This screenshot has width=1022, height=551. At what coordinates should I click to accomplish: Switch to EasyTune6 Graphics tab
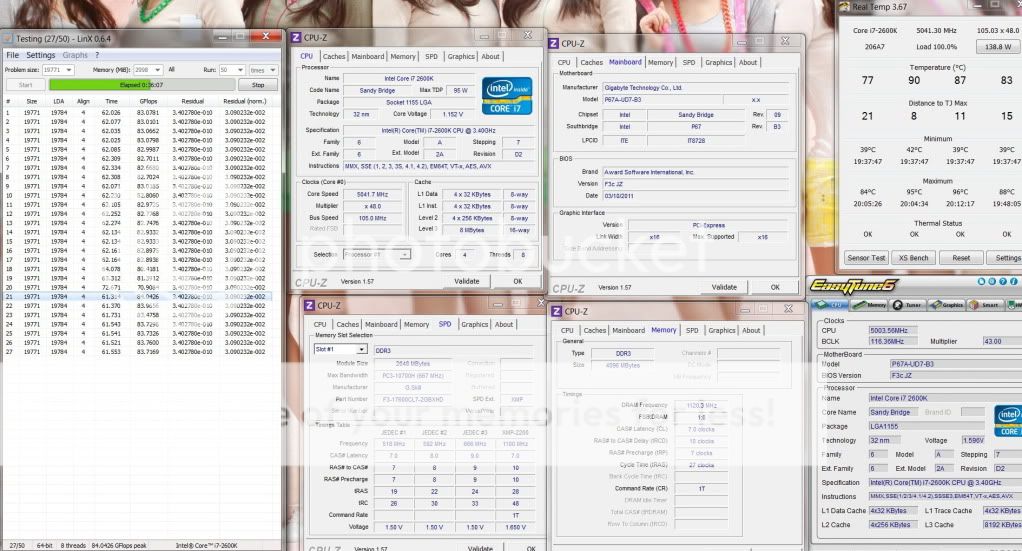coord(948,305)
